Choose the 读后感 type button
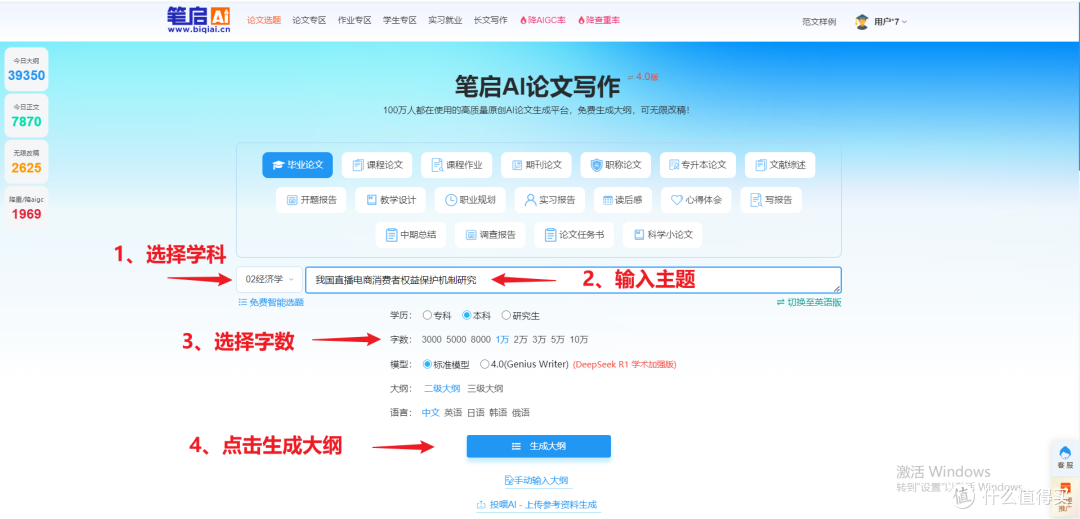 (x=624, y=200)
